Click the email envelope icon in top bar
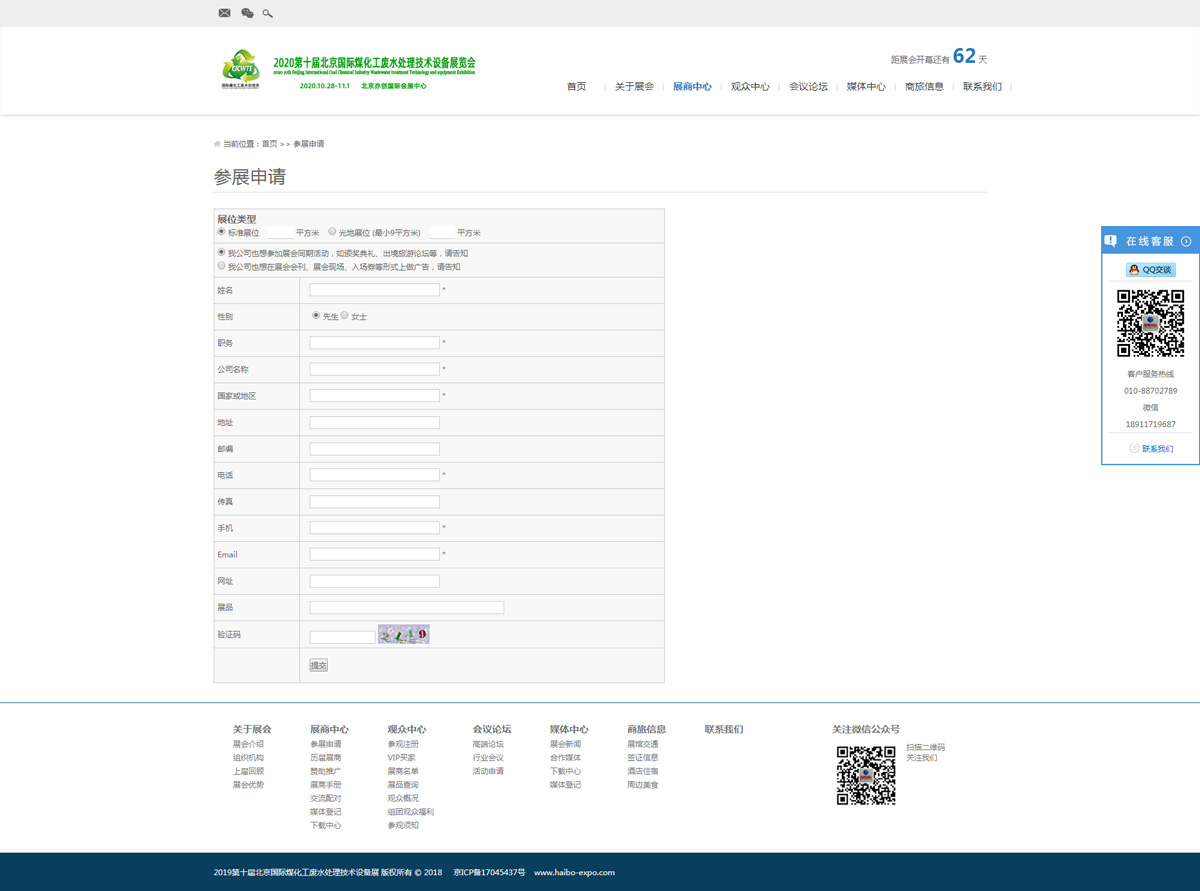The image size is (1200, 891). point(224,13)
